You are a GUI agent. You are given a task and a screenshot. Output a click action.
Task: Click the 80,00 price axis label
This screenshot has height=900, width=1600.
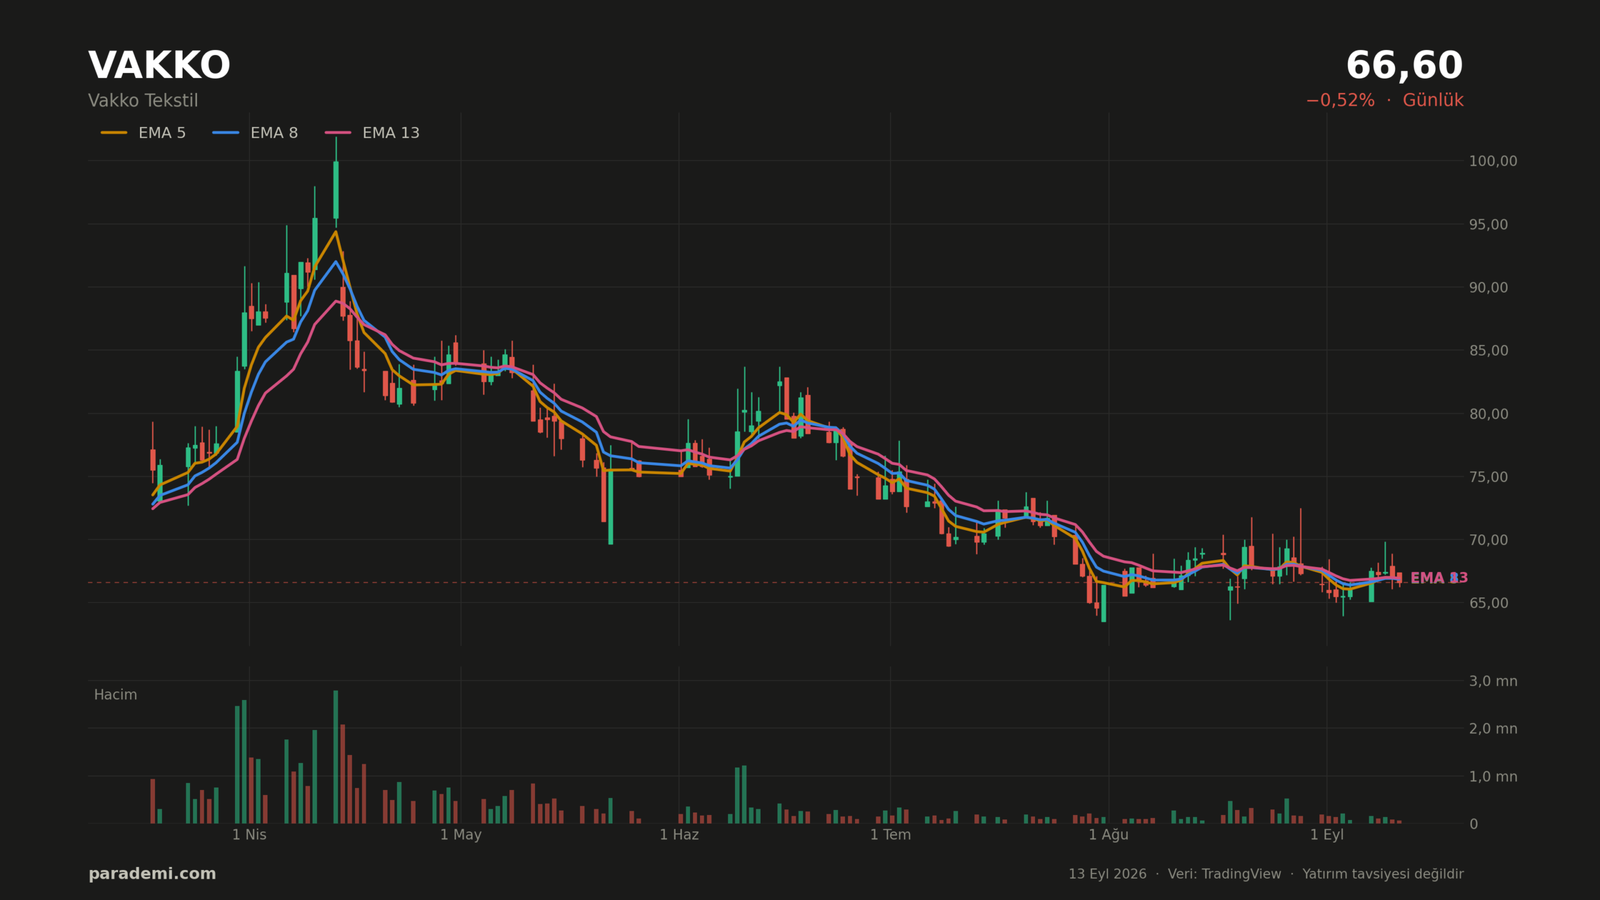1488,414
